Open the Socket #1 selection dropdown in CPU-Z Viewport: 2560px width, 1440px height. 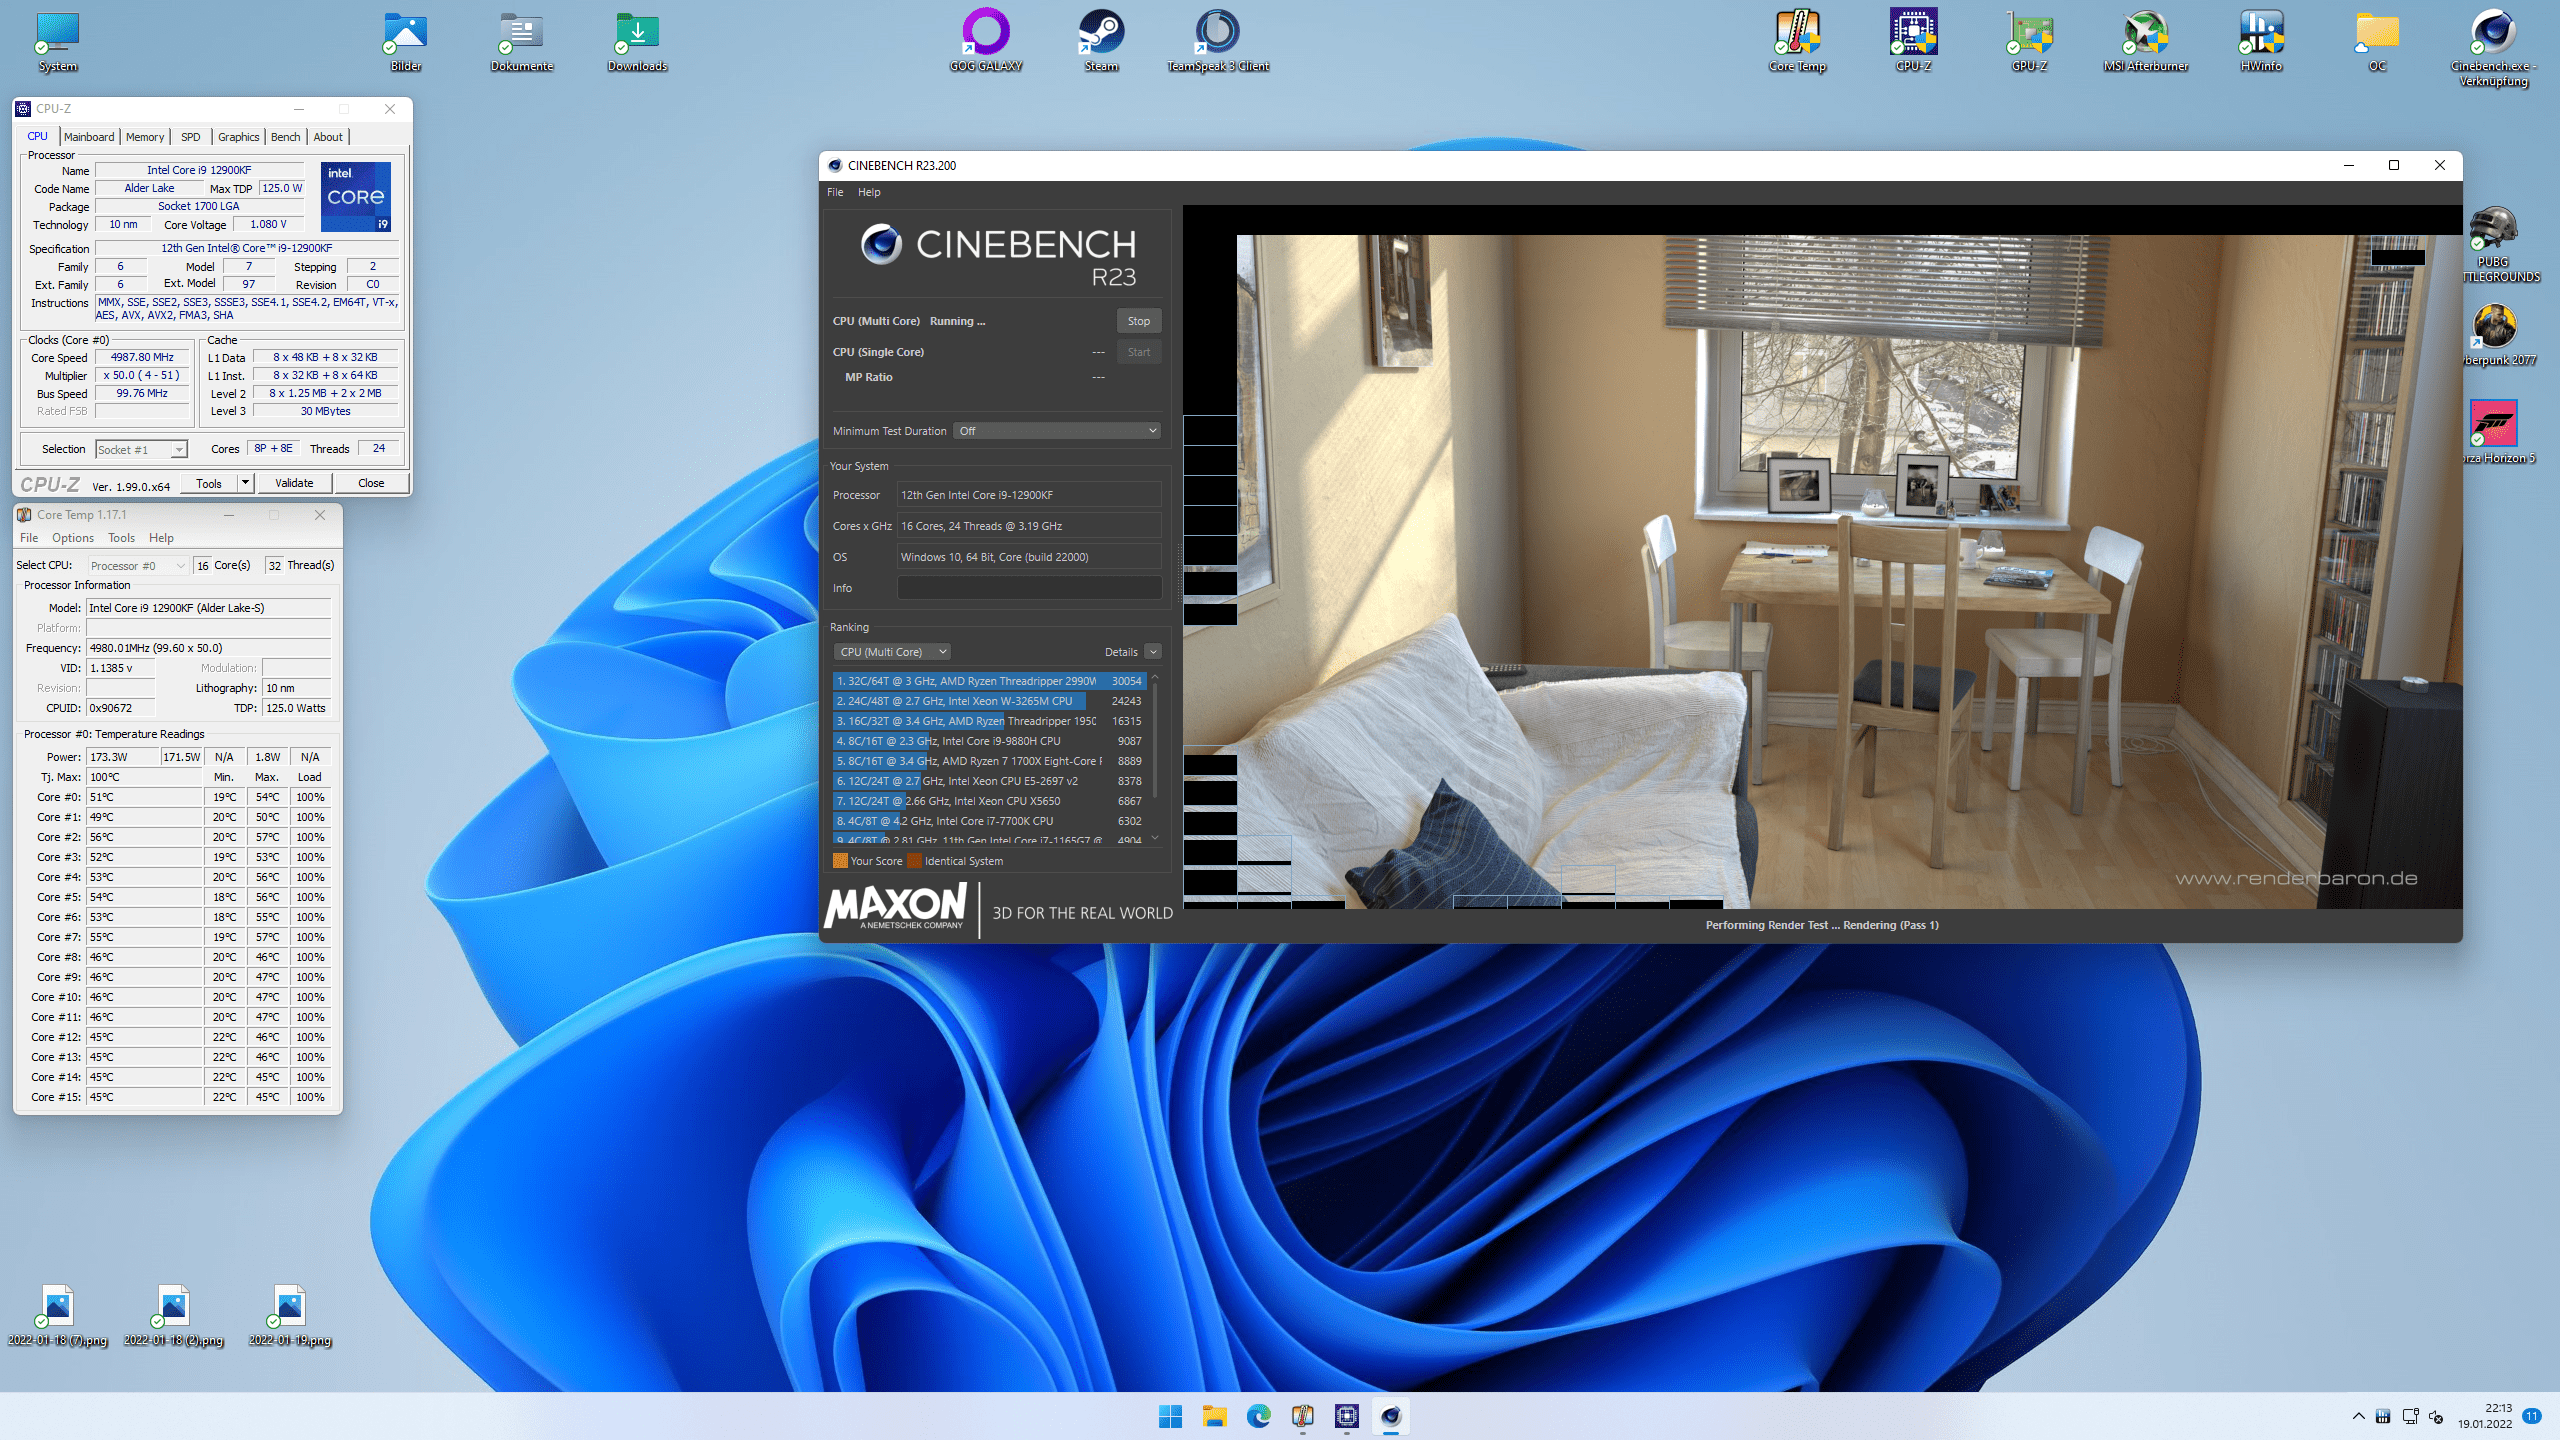pyautogui.click(x=141, y=450)
